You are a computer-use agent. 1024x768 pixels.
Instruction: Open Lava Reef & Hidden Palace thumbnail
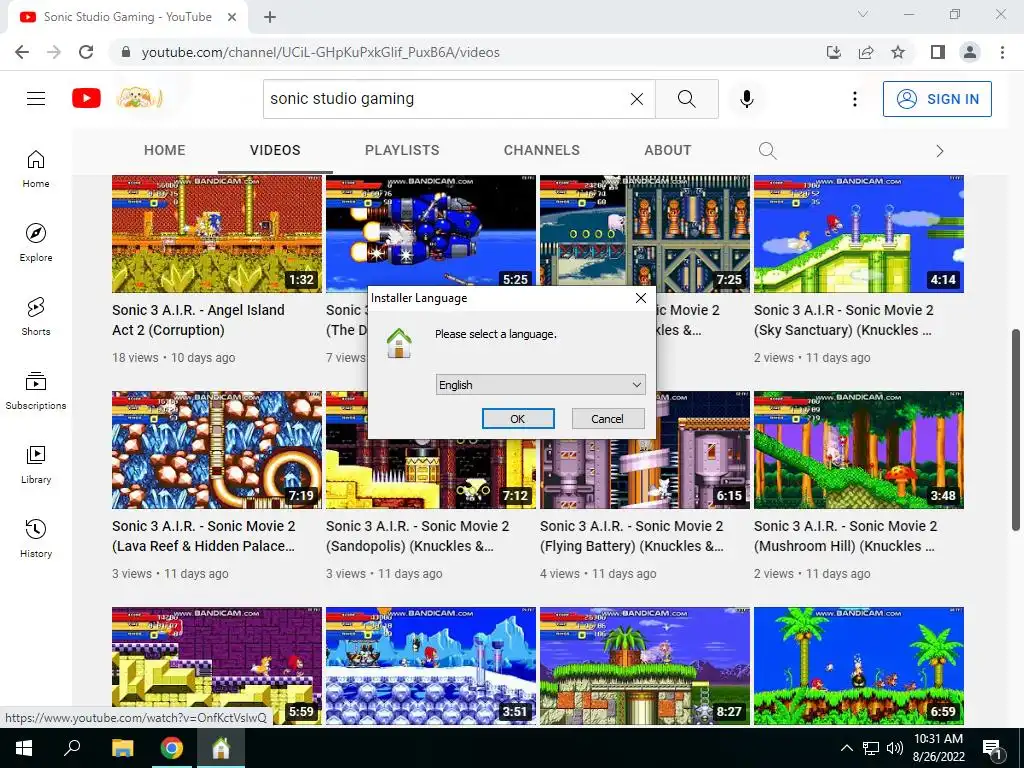[217, 449]
